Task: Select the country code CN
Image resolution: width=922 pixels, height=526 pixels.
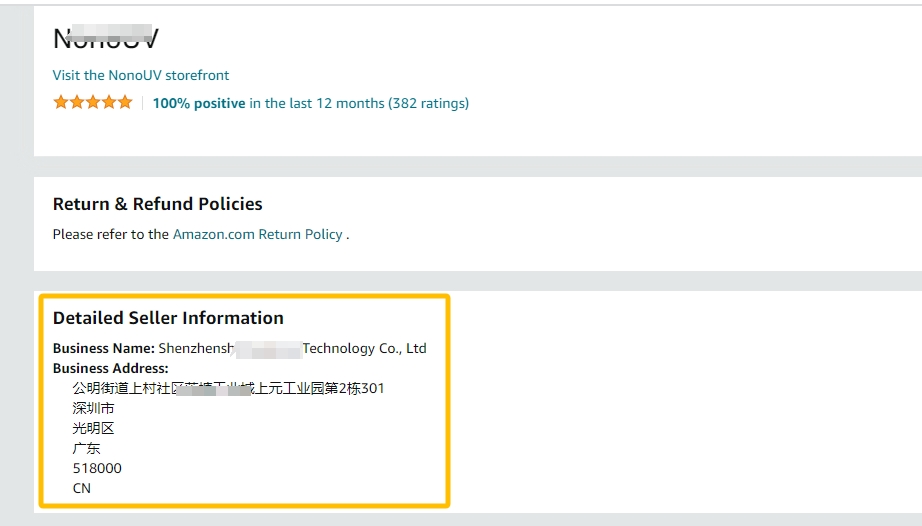Action: tap(82, 488)
